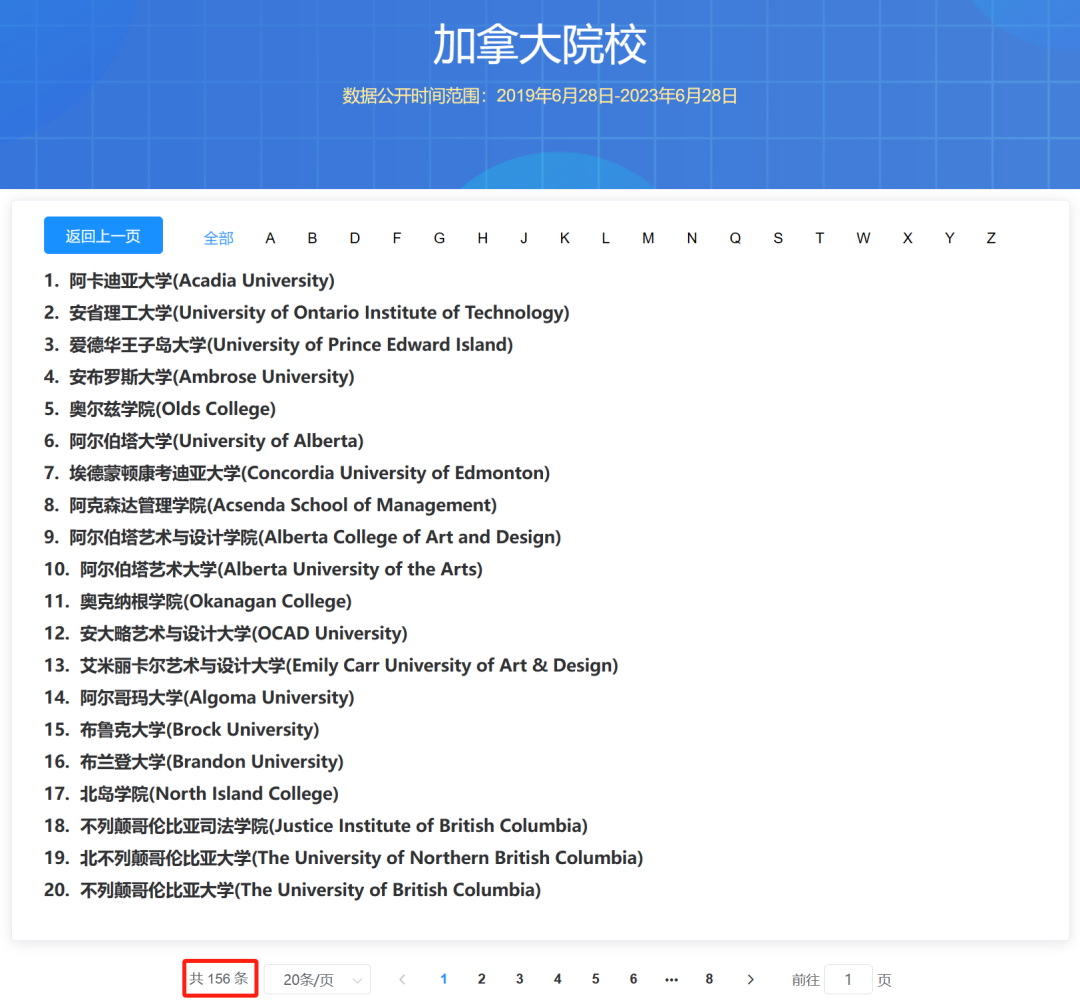
Task: Click the 返回上一页 button
Action: click(103, 235)
